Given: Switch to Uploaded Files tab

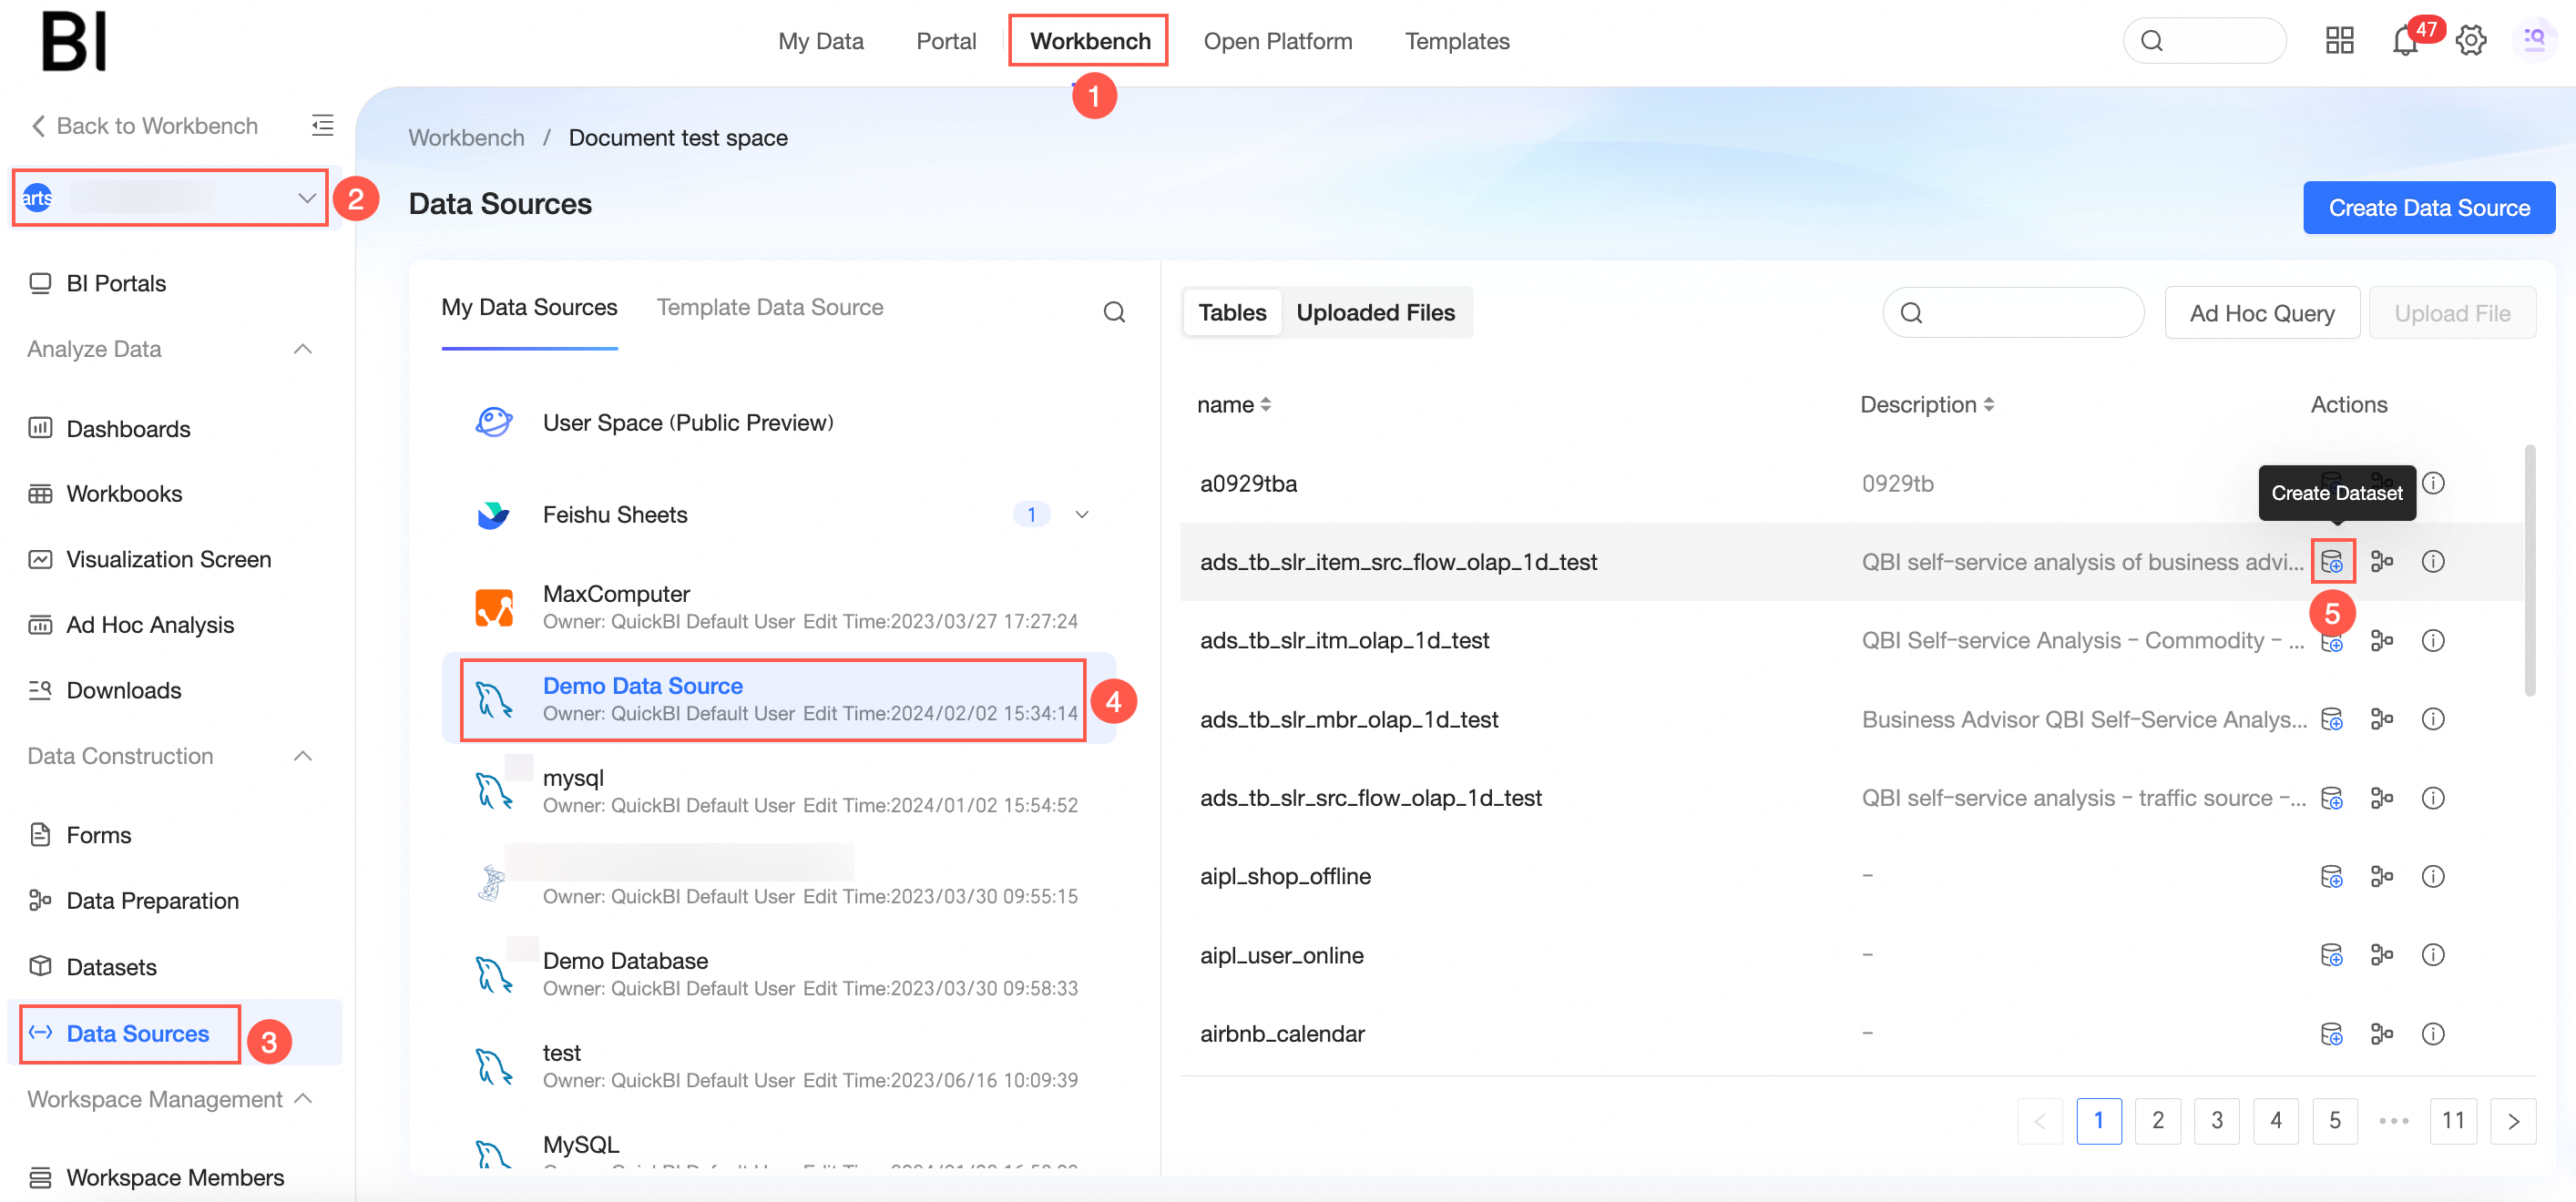Looking at the screenshot, I should click(1375, 312).
